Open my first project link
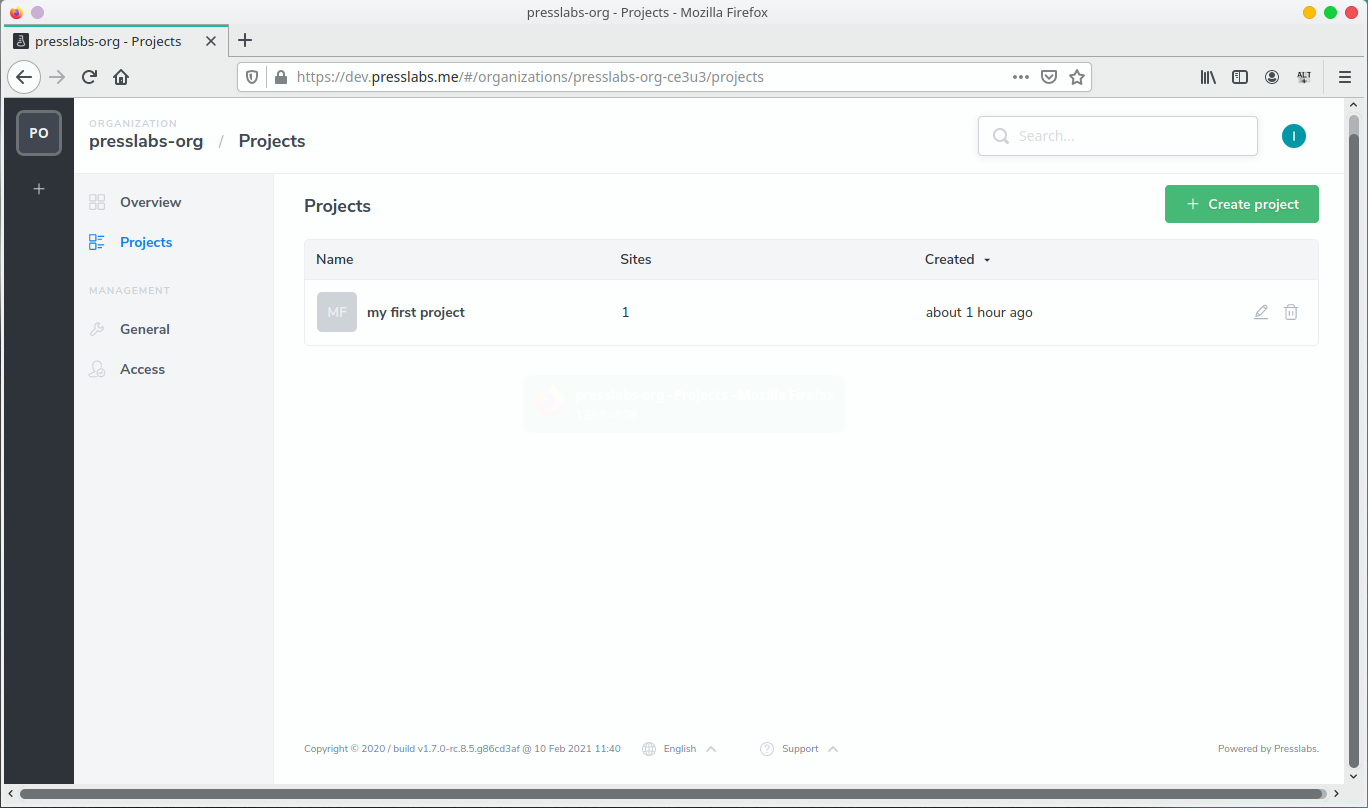Image resolution: width=1368 pixels, height=808 pixels. [x=416, y=312]
